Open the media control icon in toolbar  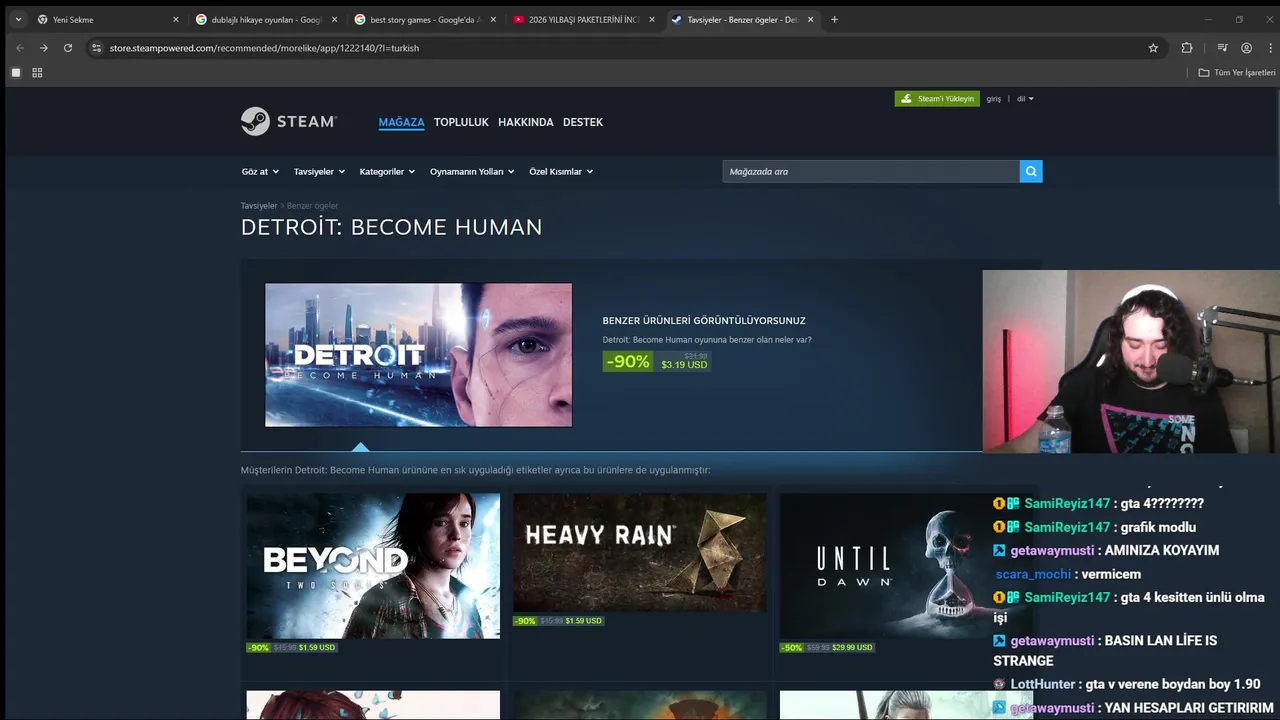tap(1222, 48)
